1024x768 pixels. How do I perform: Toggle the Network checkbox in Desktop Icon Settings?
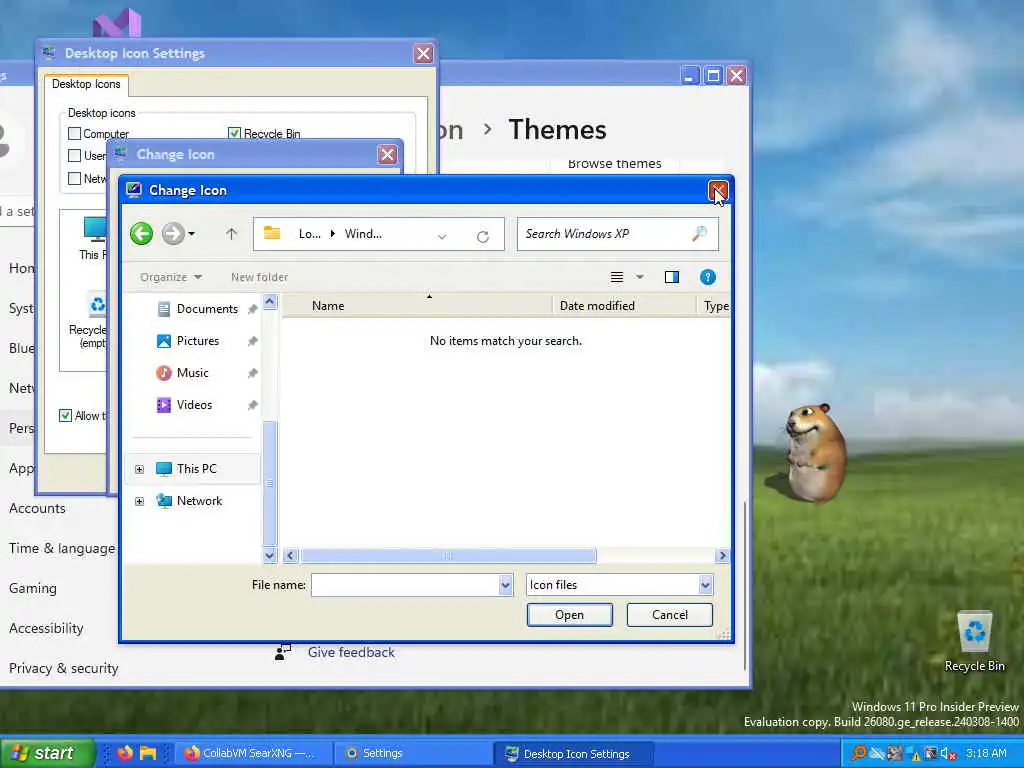click(74, 178)
